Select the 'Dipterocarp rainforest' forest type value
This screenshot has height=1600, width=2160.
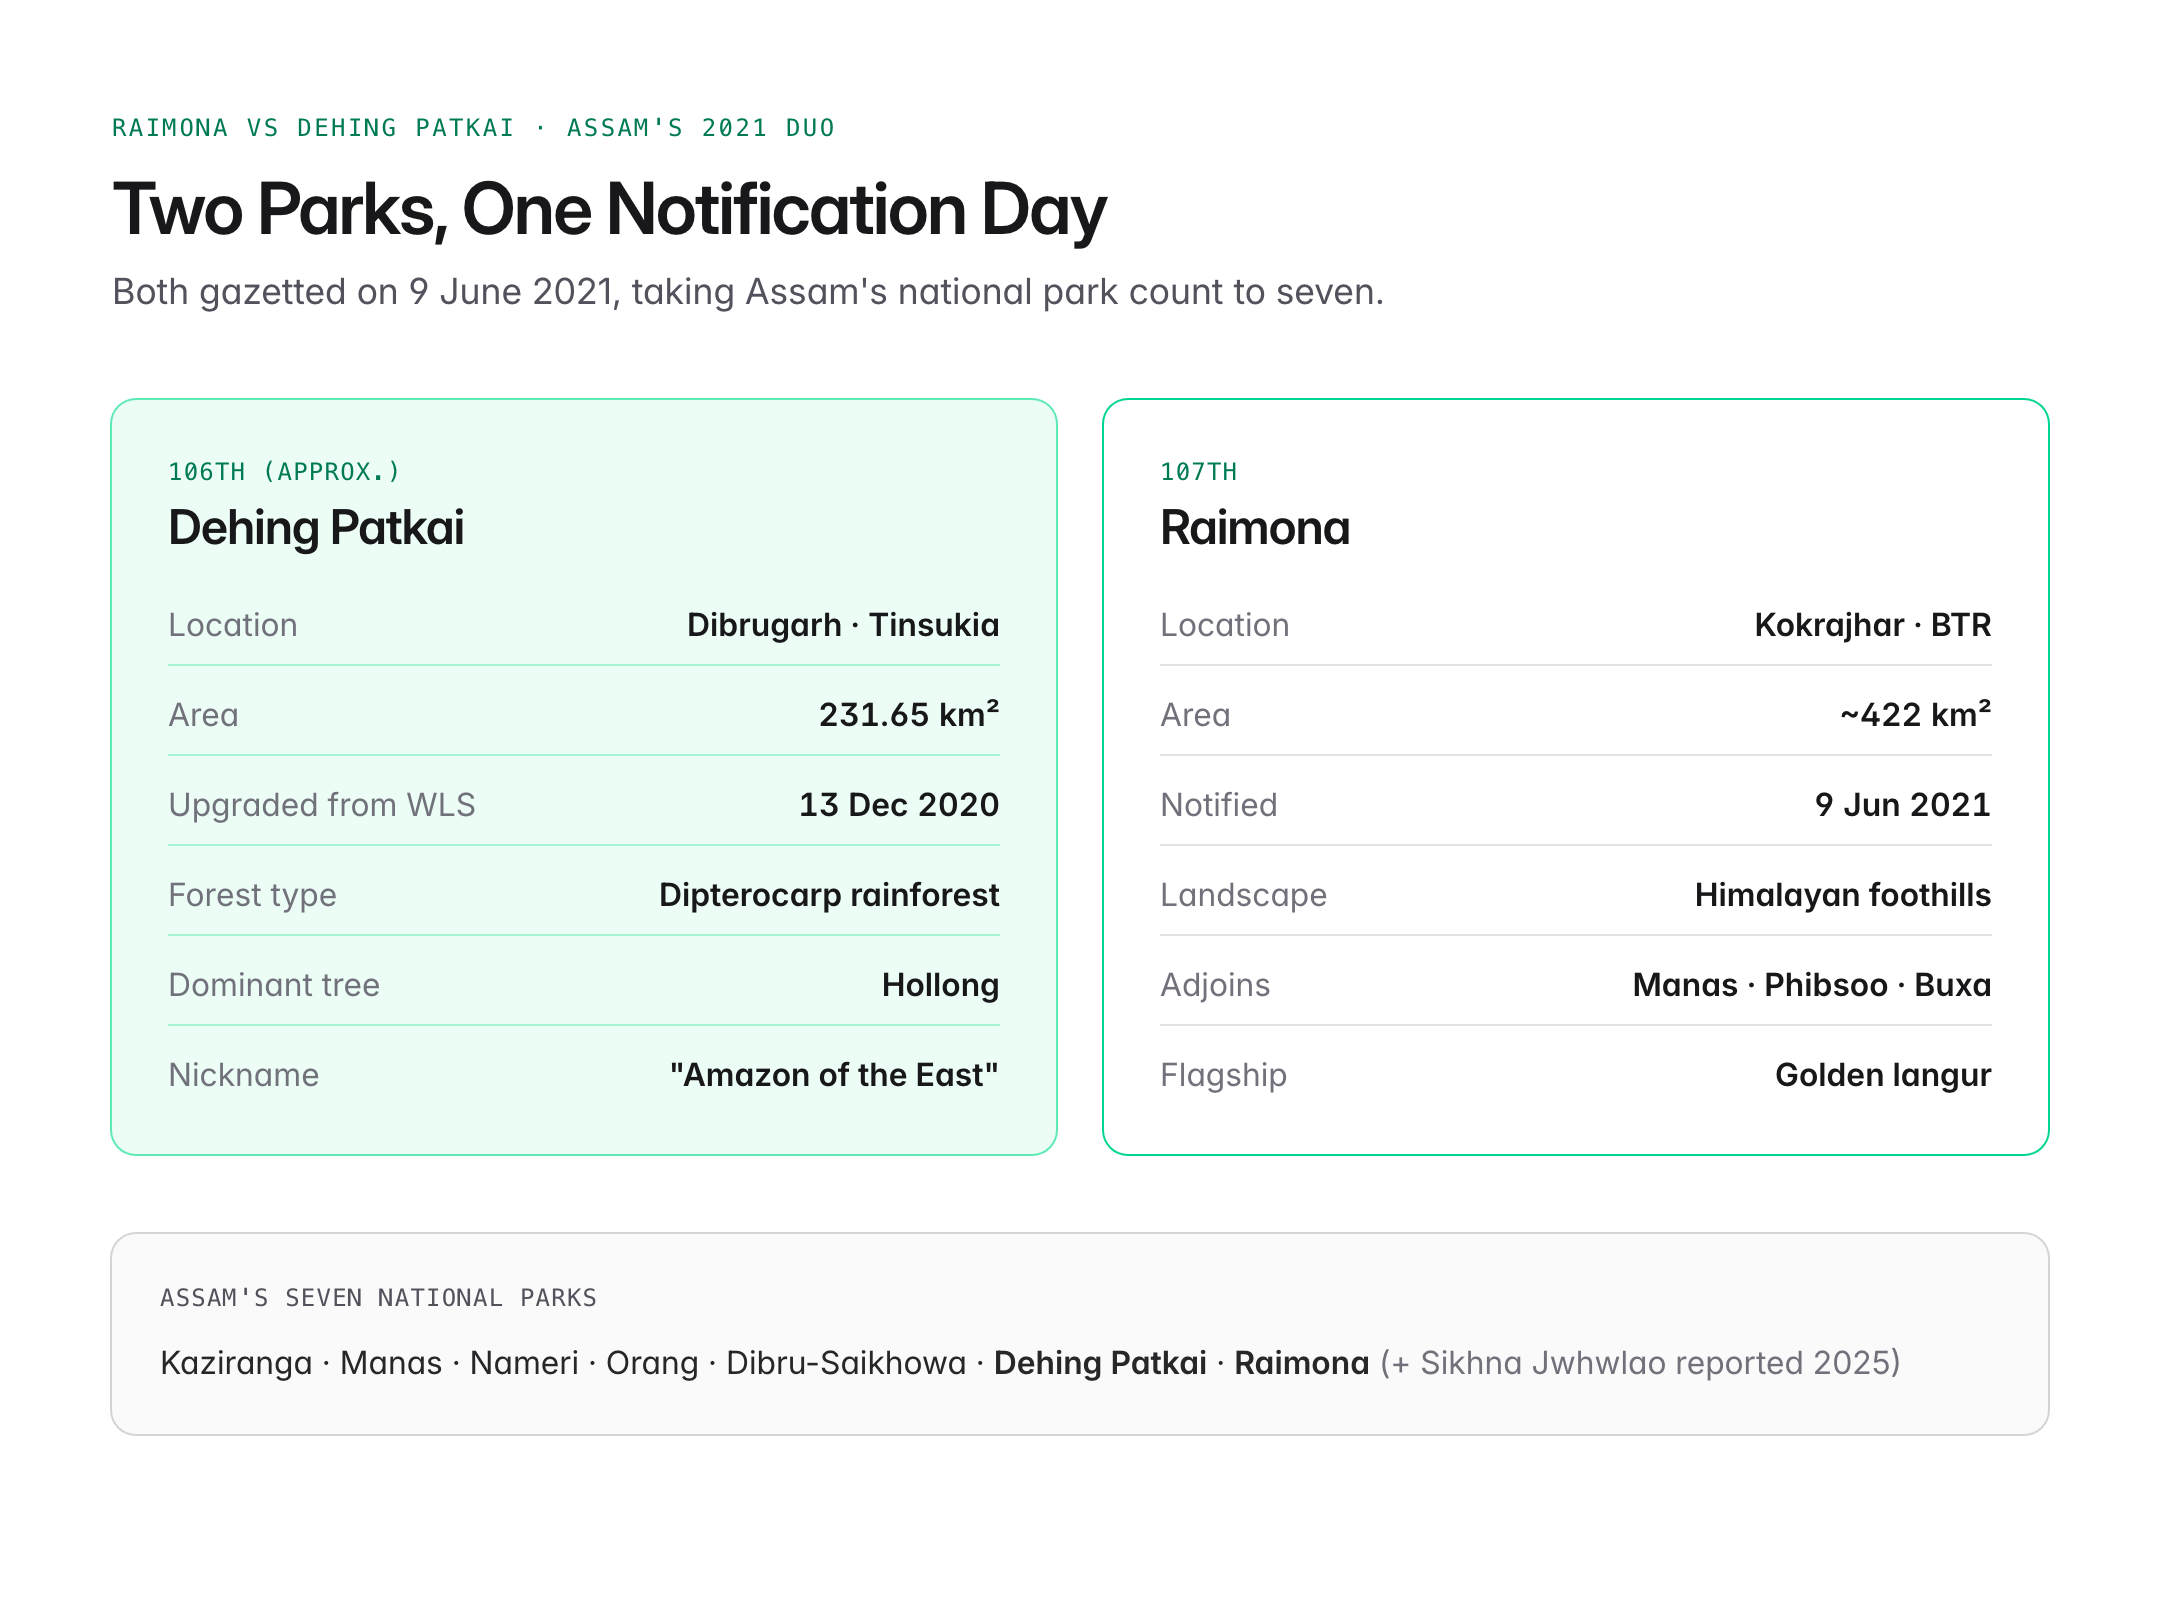point(829,895)
